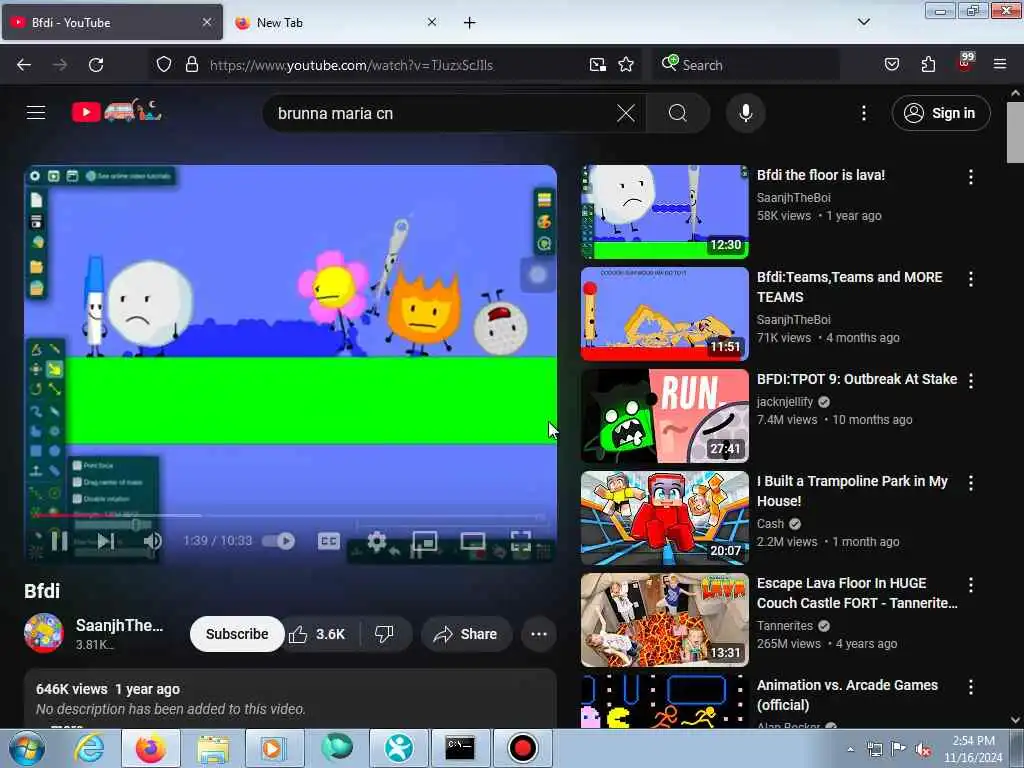
Task: Open video settings gear
Action: pyautogui.click(x=376, y=541)
